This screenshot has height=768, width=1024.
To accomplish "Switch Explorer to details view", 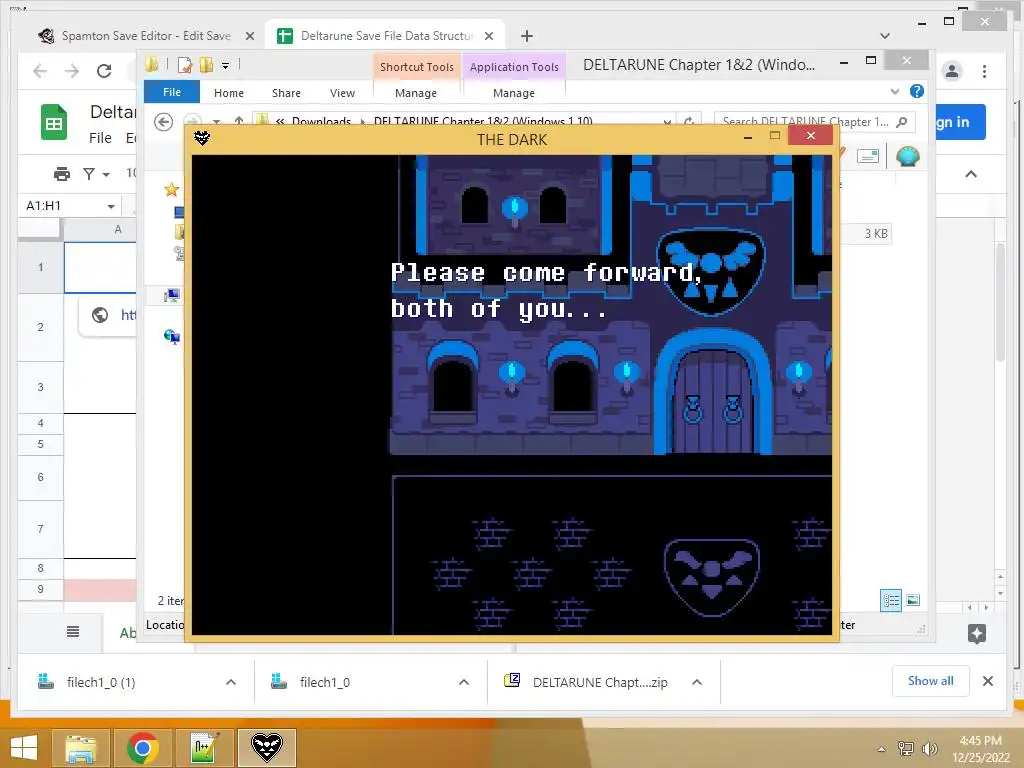I will (891, 600).
